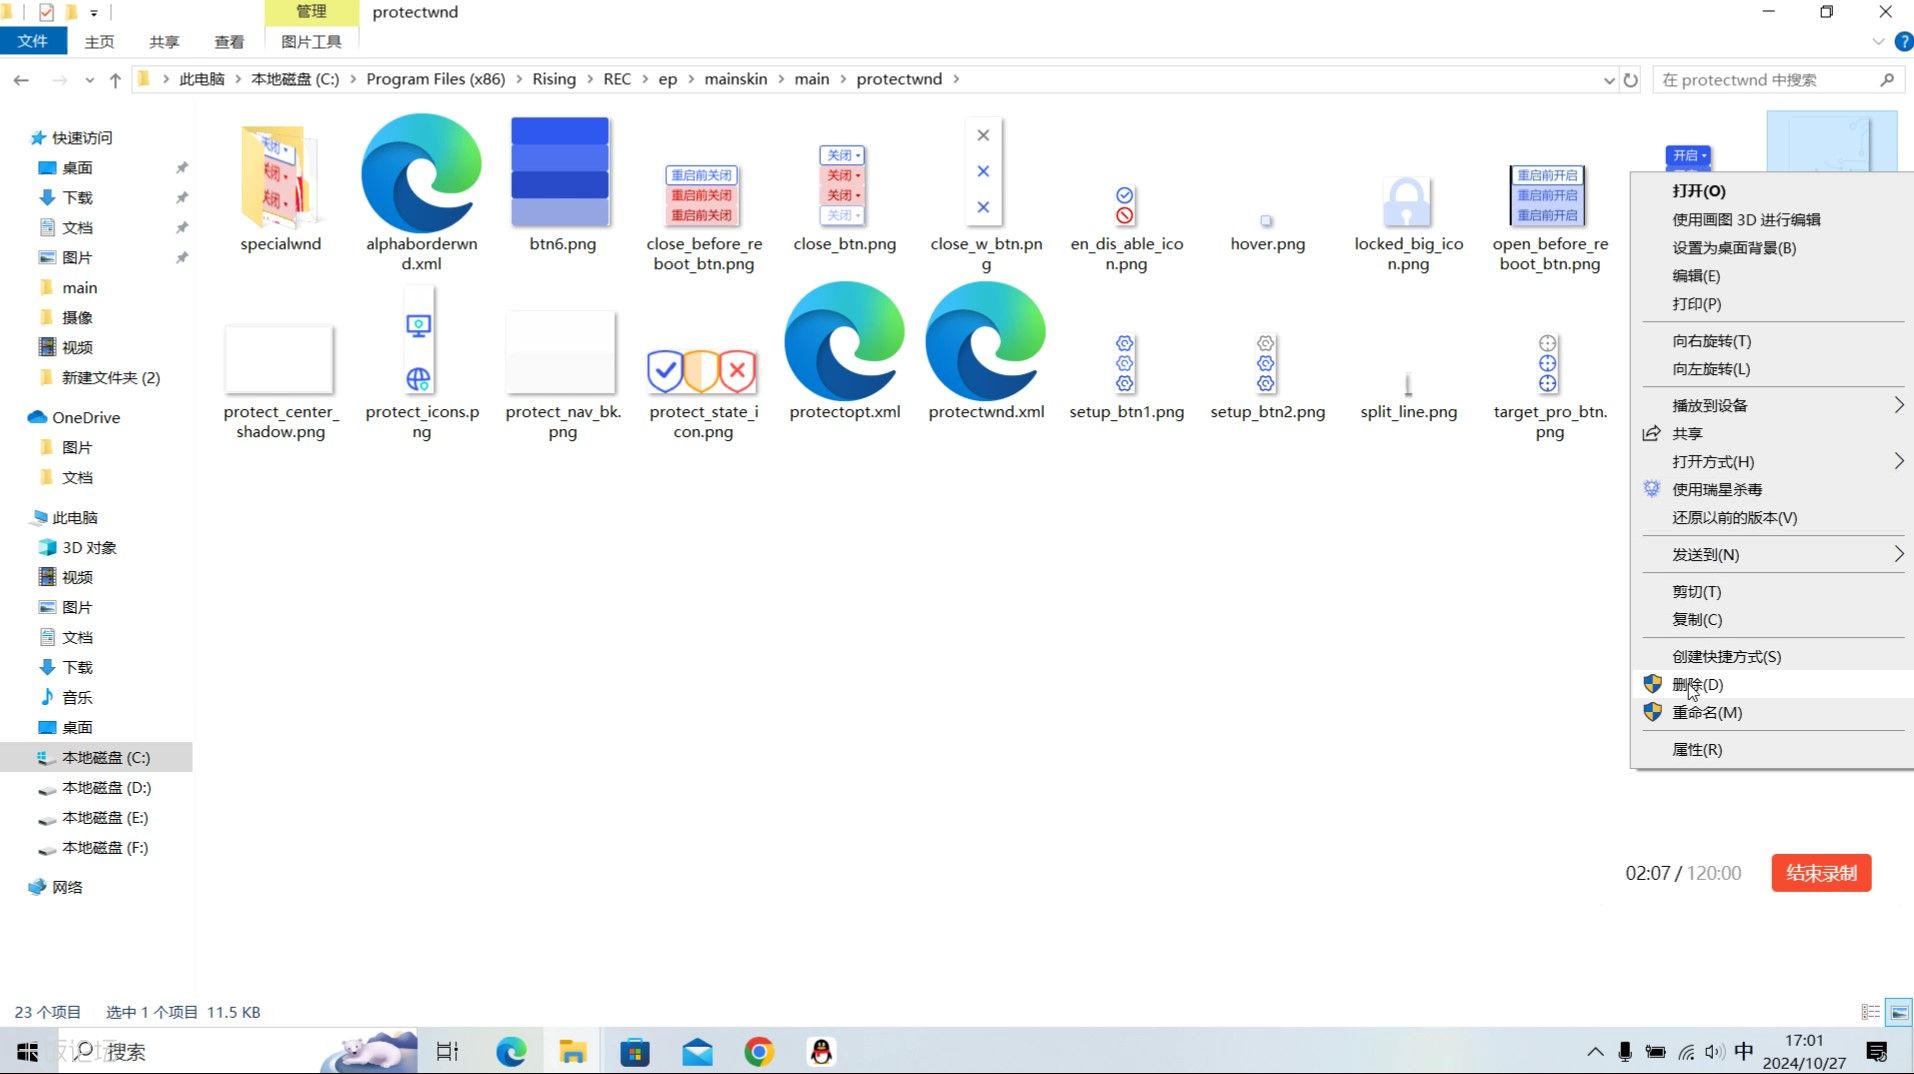
Task: Expand the 播放到设备 submenu
Action: coord(1772,406)
